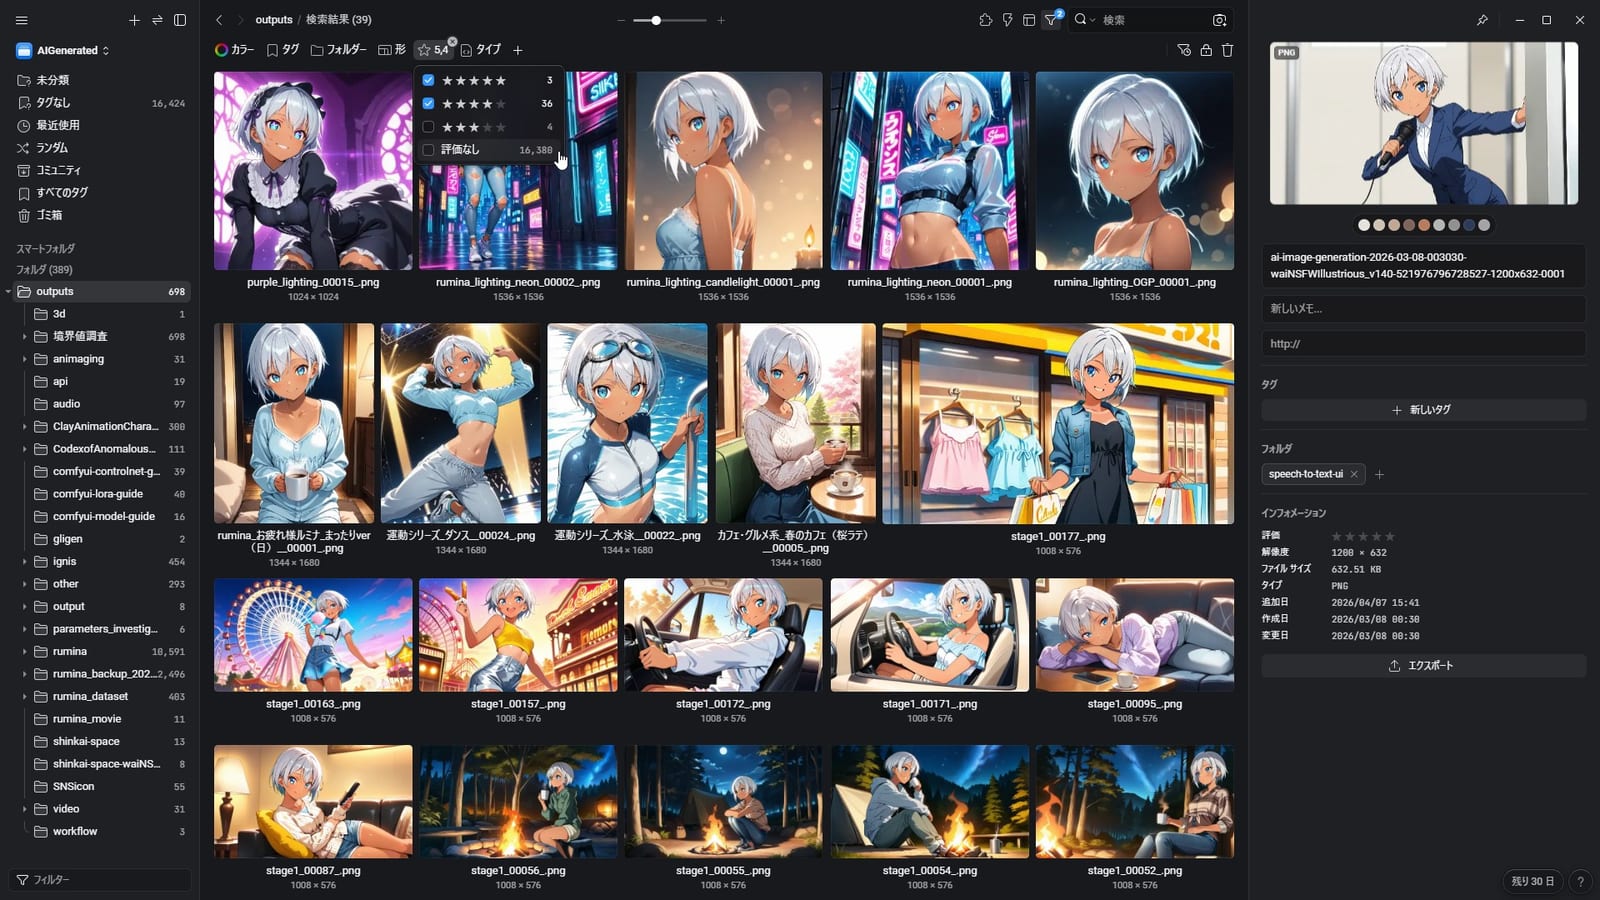Adjust the thumbnail size slider handle
The height and width of the screenshot is (900, 1600).
tap(656, 20)
